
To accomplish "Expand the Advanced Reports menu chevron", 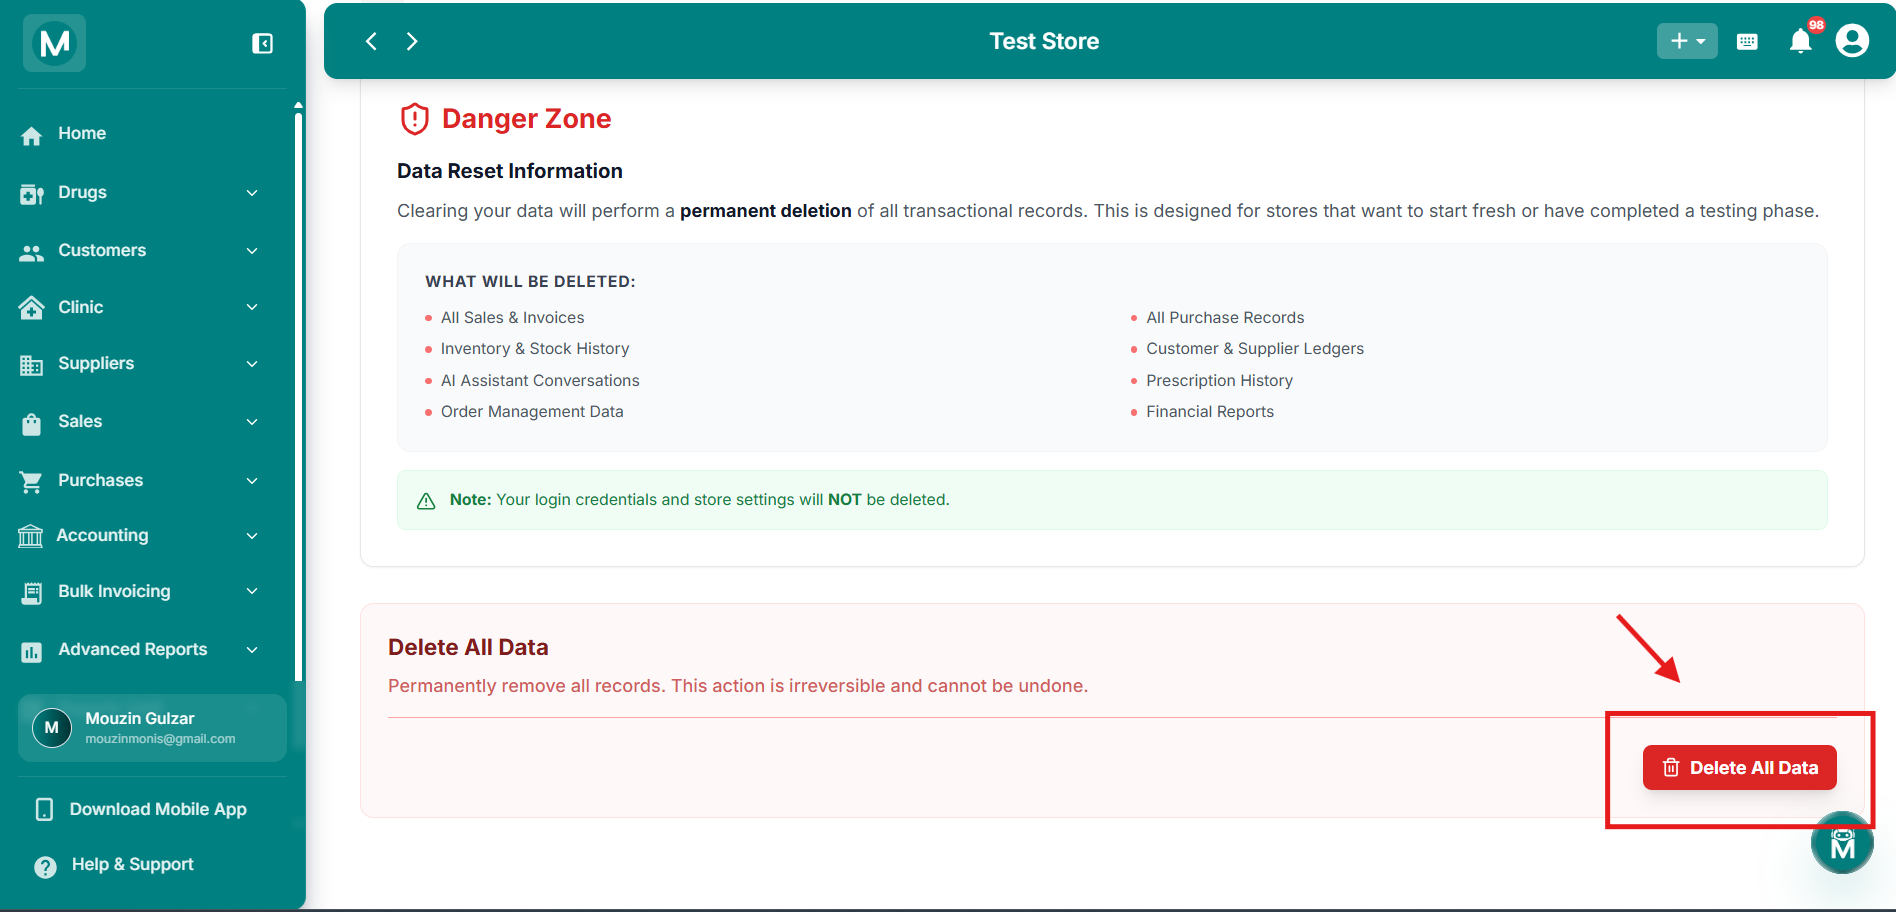I will (x=252, y=650).
